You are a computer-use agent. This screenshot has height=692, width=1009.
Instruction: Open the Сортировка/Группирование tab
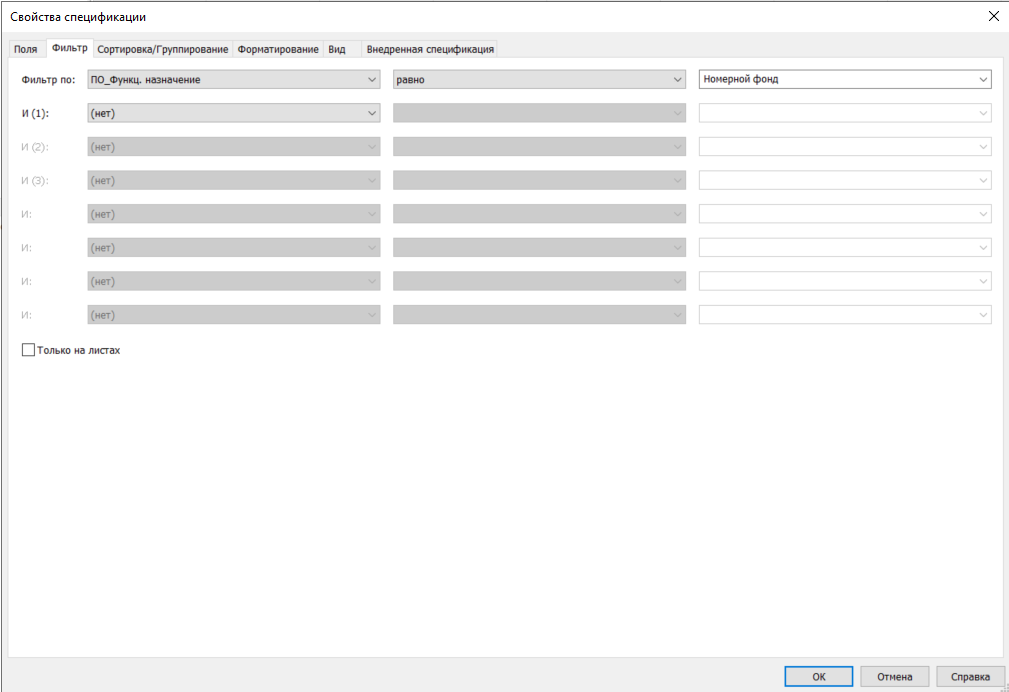click(163, 49)
